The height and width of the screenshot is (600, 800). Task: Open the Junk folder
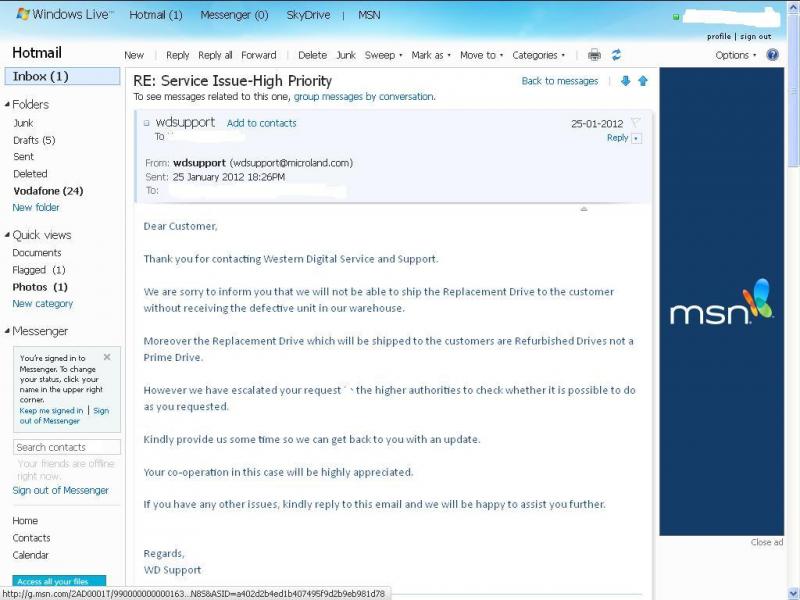click(x=23, y=123)
